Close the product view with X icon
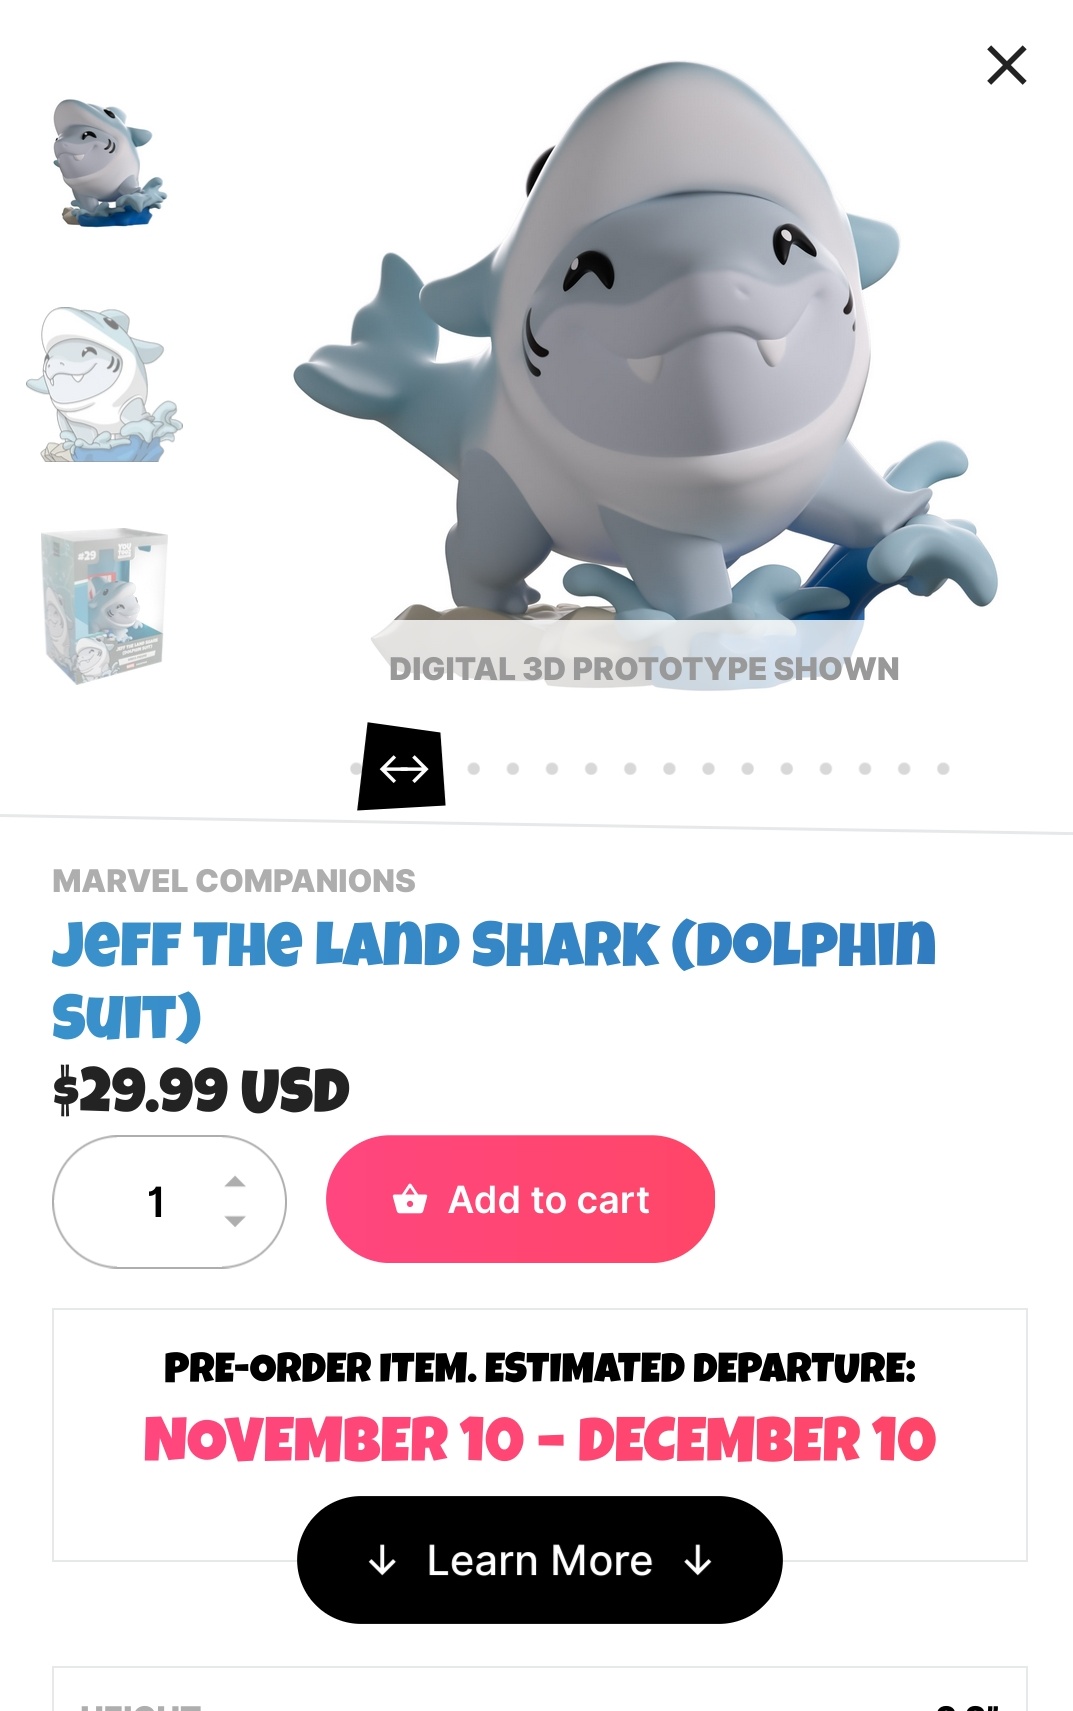Image resolution: width=1073 pixels, height=1711 pixels. (x=1006, y=65)
